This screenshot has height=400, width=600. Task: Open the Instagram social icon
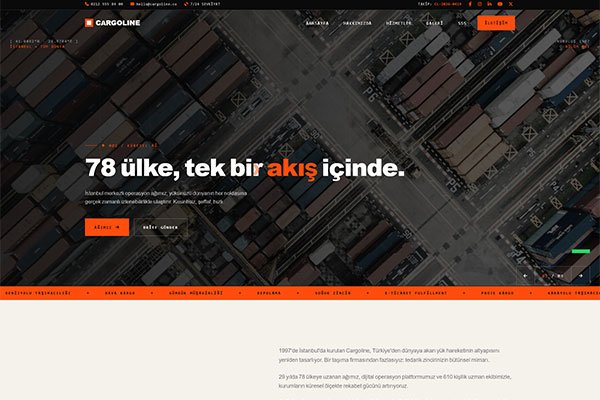coord(480,4)
